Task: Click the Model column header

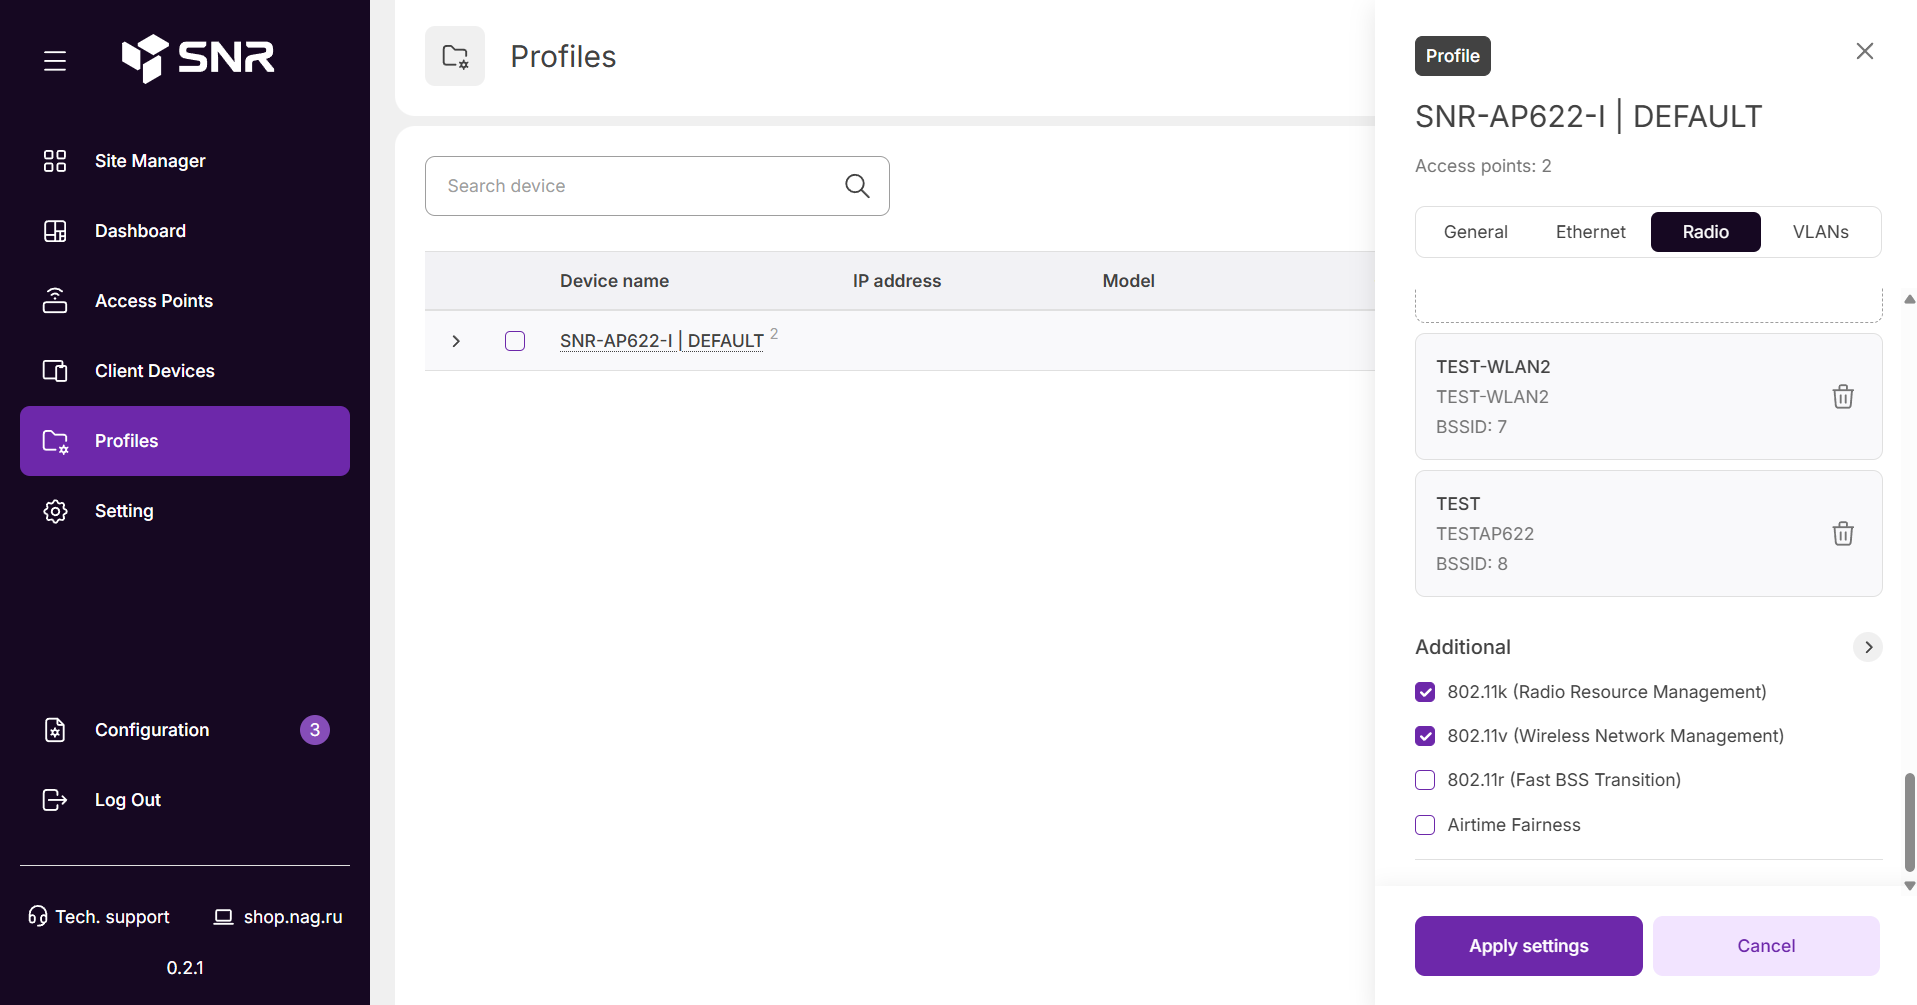Action: (1128, 281)
